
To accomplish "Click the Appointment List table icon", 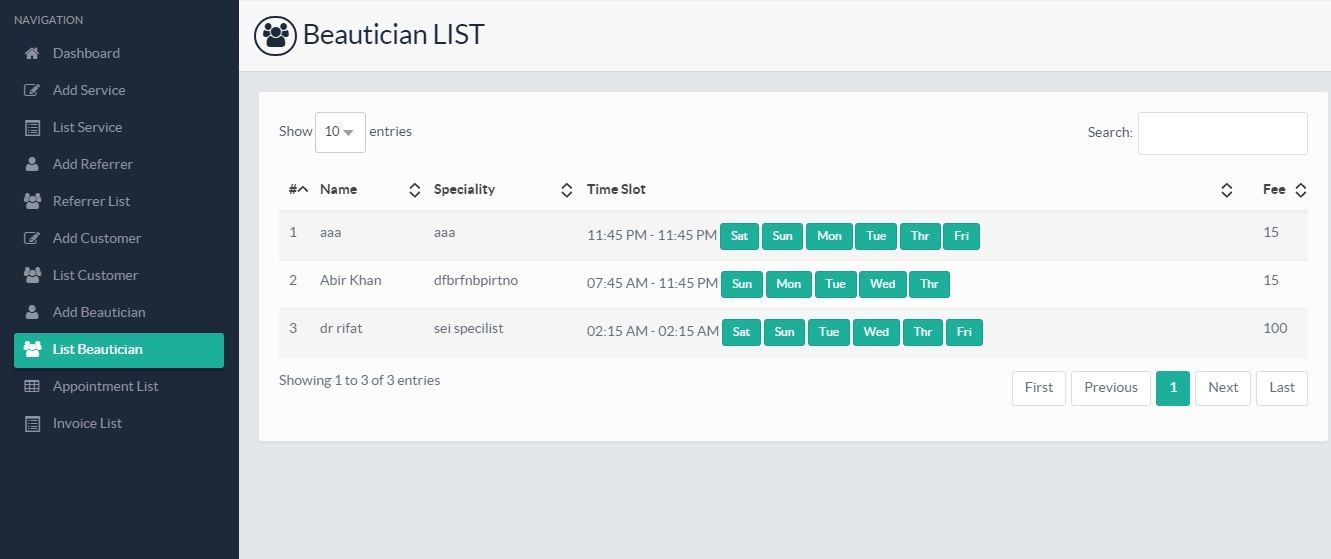I will click(32, 386).
